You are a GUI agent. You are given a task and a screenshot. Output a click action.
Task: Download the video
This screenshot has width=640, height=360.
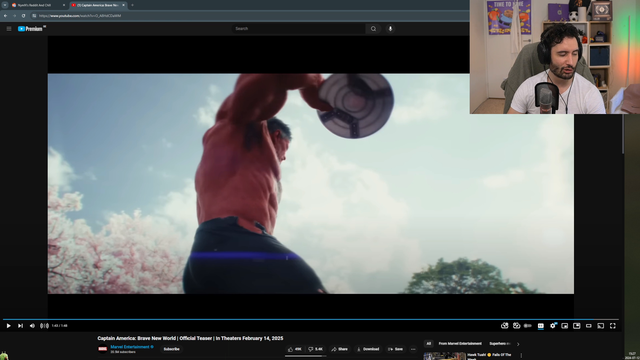(x=368, y=349)
